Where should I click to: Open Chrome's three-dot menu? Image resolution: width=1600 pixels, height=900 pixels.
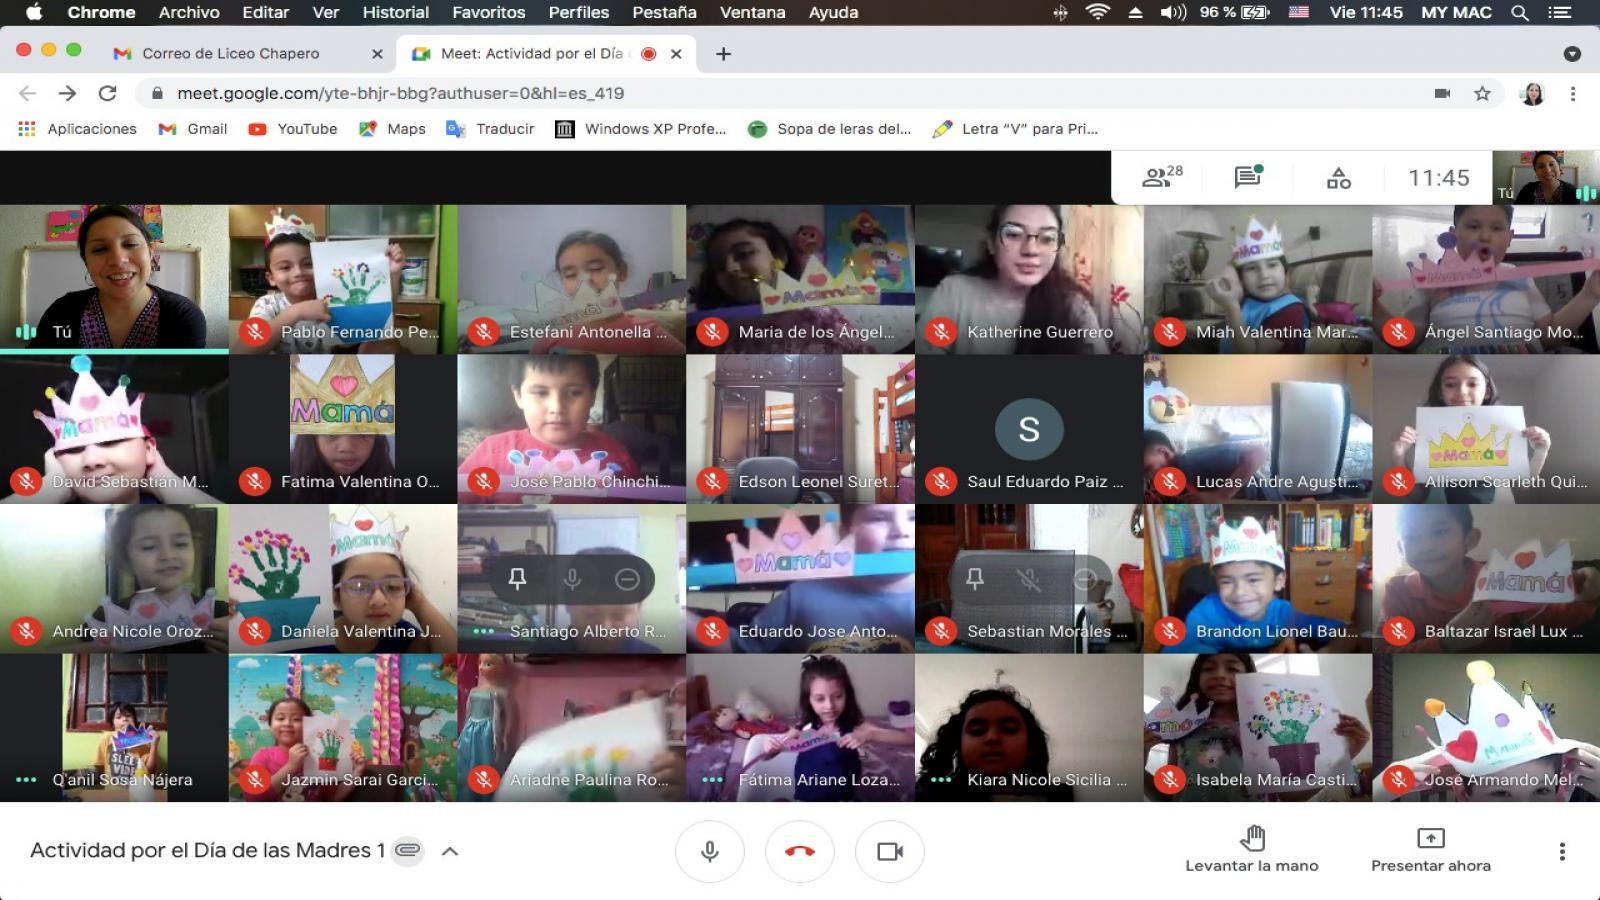1573,93
